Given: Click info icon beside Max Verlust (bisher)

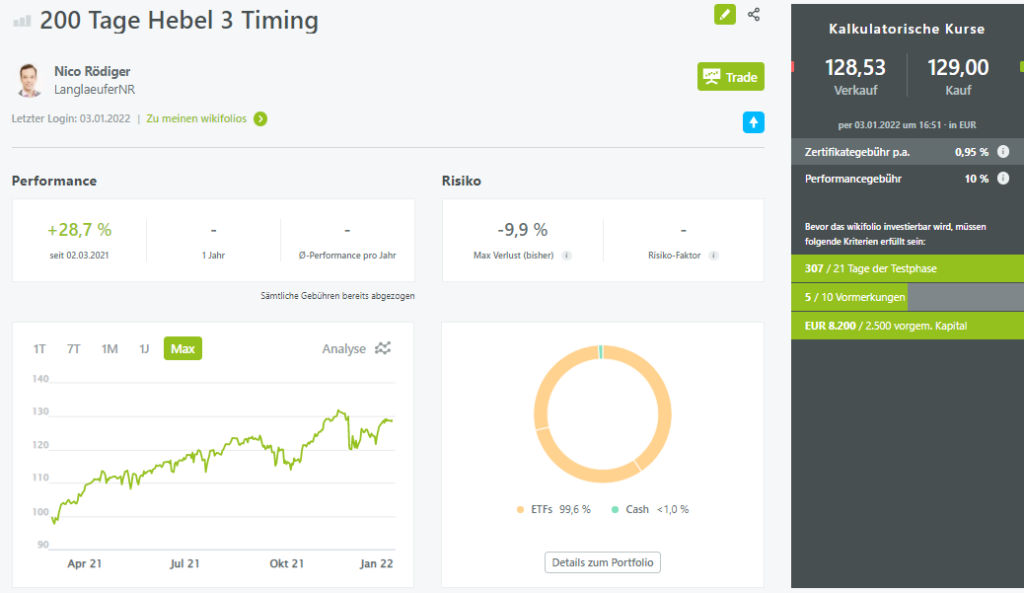Looking at the screenshot, I should point(567,255).
